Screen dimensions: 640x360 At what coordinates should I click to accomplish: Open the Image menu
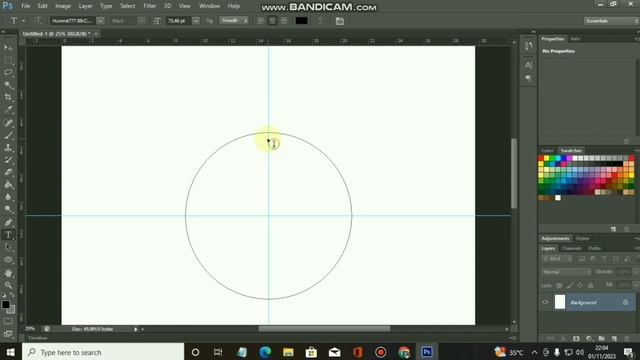pyautogui.click(x=63, y=6)
